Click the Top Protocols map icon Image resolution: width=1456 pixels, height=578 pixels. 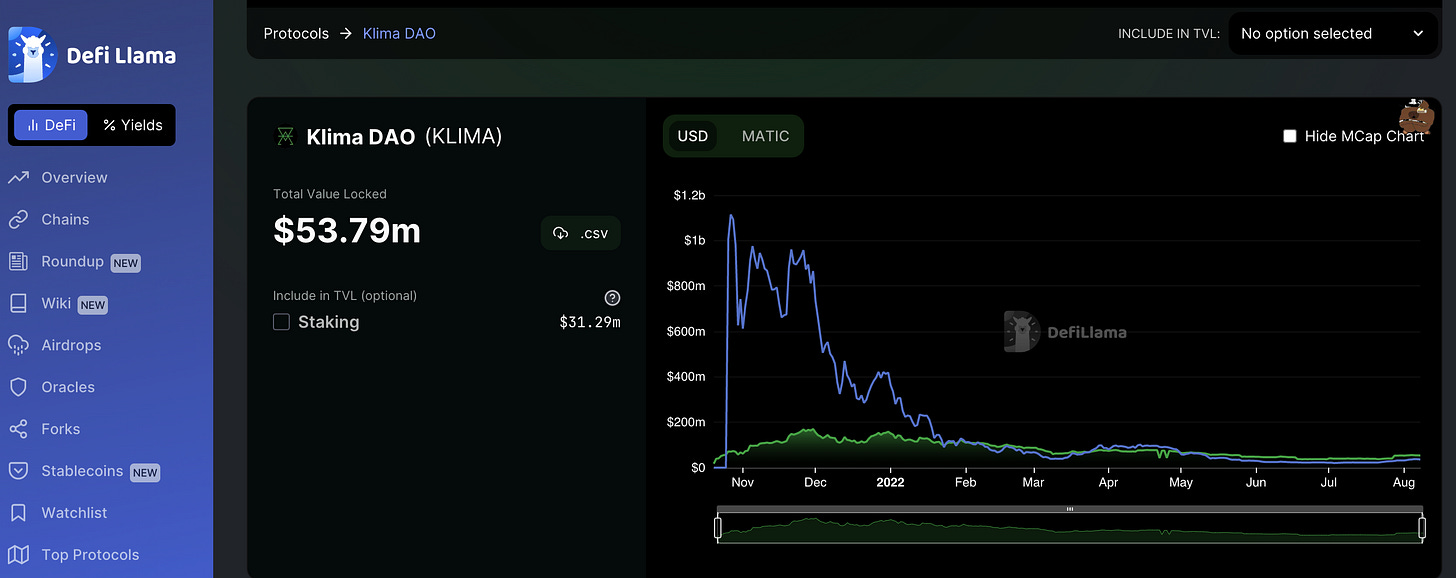click(18, 555)
